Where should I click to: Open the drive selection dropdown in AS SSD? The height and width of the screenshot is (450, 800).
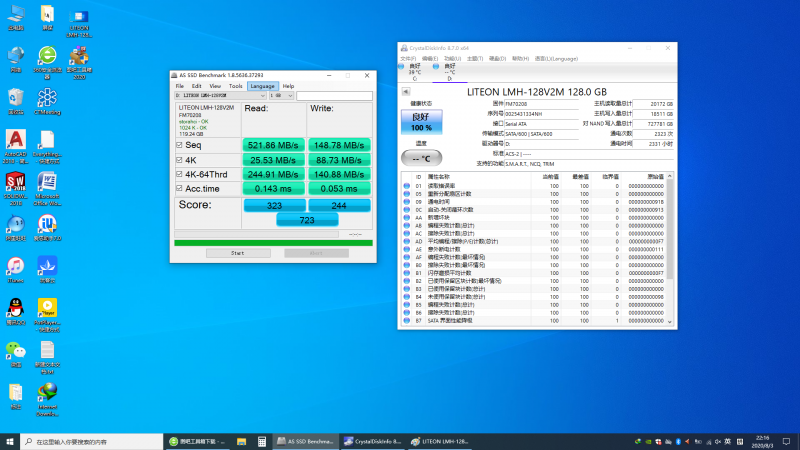[x=220, y=95]
